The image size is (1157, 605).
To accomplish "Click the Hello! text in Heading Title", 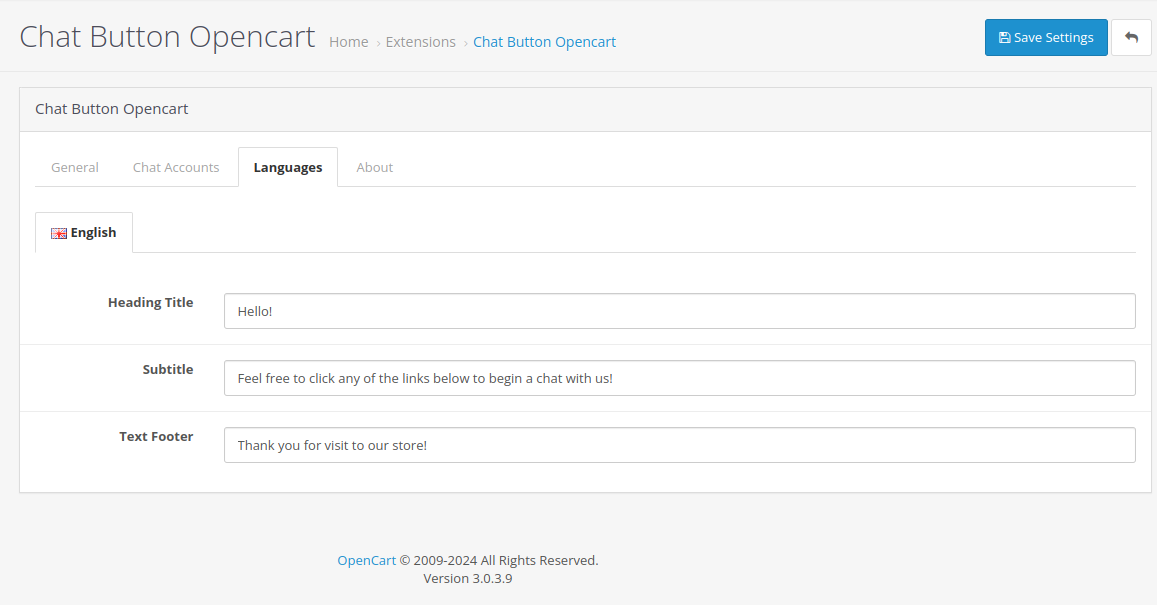I will [253, 311].
